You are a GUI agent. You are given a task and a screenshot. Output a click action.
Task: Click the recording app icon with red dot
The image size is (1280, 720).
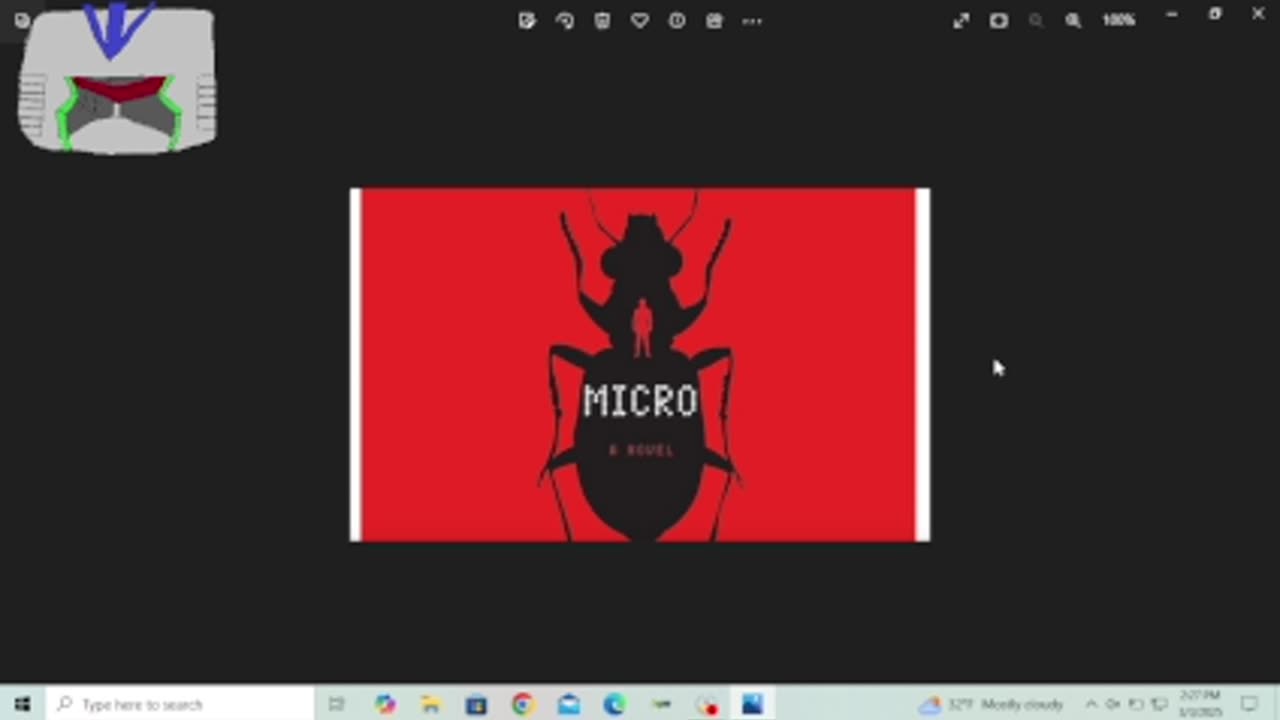(x=707, y=704)
